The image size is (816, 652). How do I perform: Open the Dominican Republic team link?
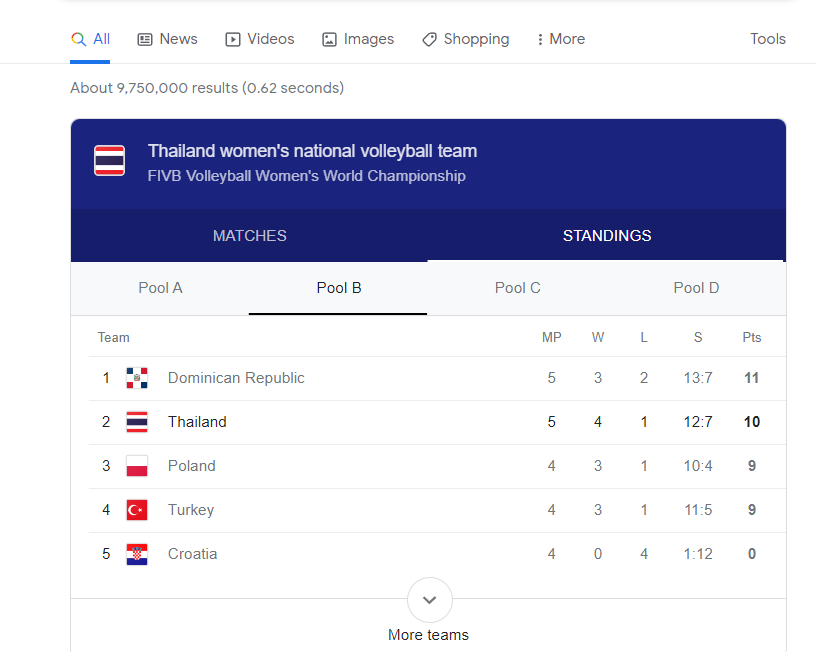tap(236, 378)
